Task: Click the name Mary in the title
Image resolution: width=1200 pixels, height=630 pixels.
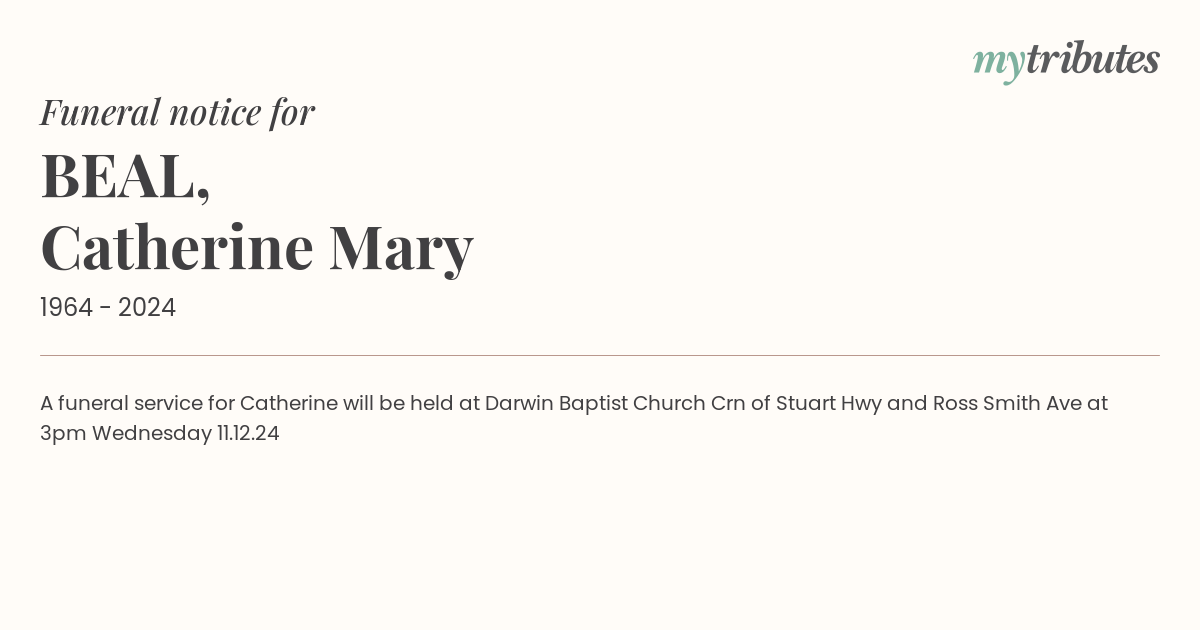Action: pos(401,250)
